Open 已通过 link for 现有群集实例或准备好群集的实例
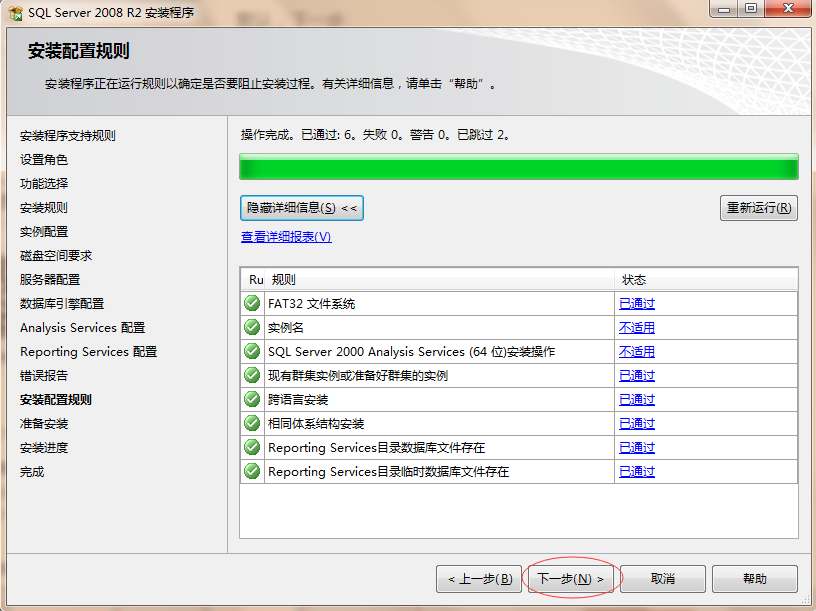 (x=636, y=376)
